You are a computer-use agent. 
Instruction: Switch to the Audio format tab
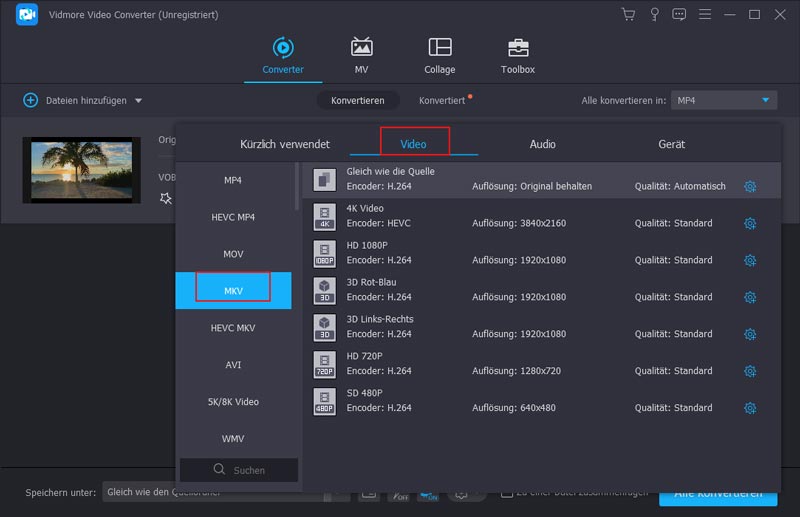[542, 144]
